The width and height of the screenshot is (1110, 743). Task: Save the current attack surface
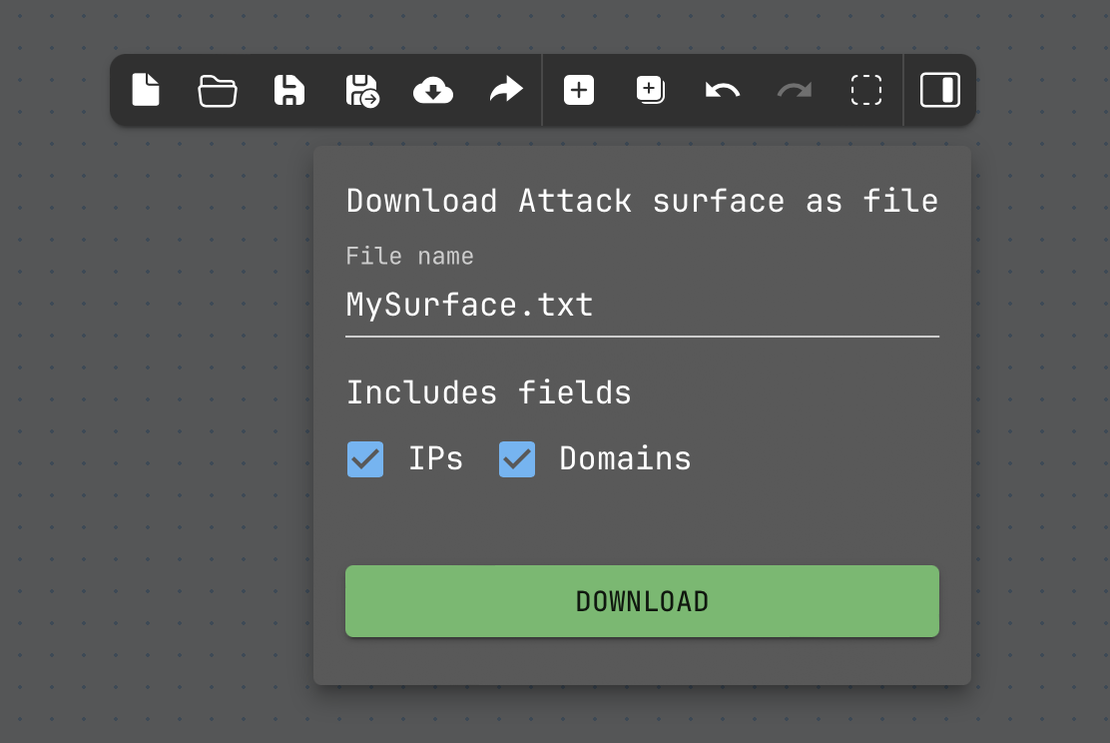[289, 89]
